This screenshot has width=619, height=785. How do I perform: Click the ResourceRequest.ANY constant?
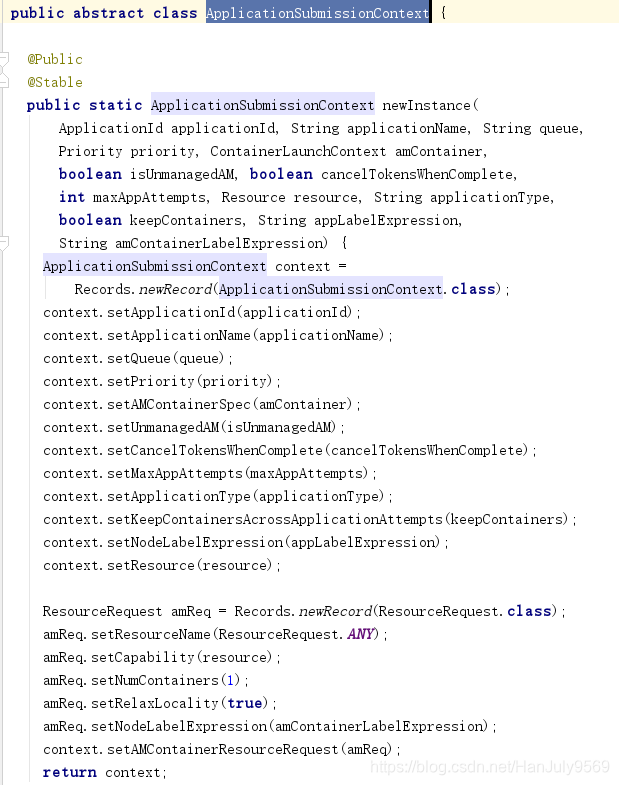click(296, 634)
